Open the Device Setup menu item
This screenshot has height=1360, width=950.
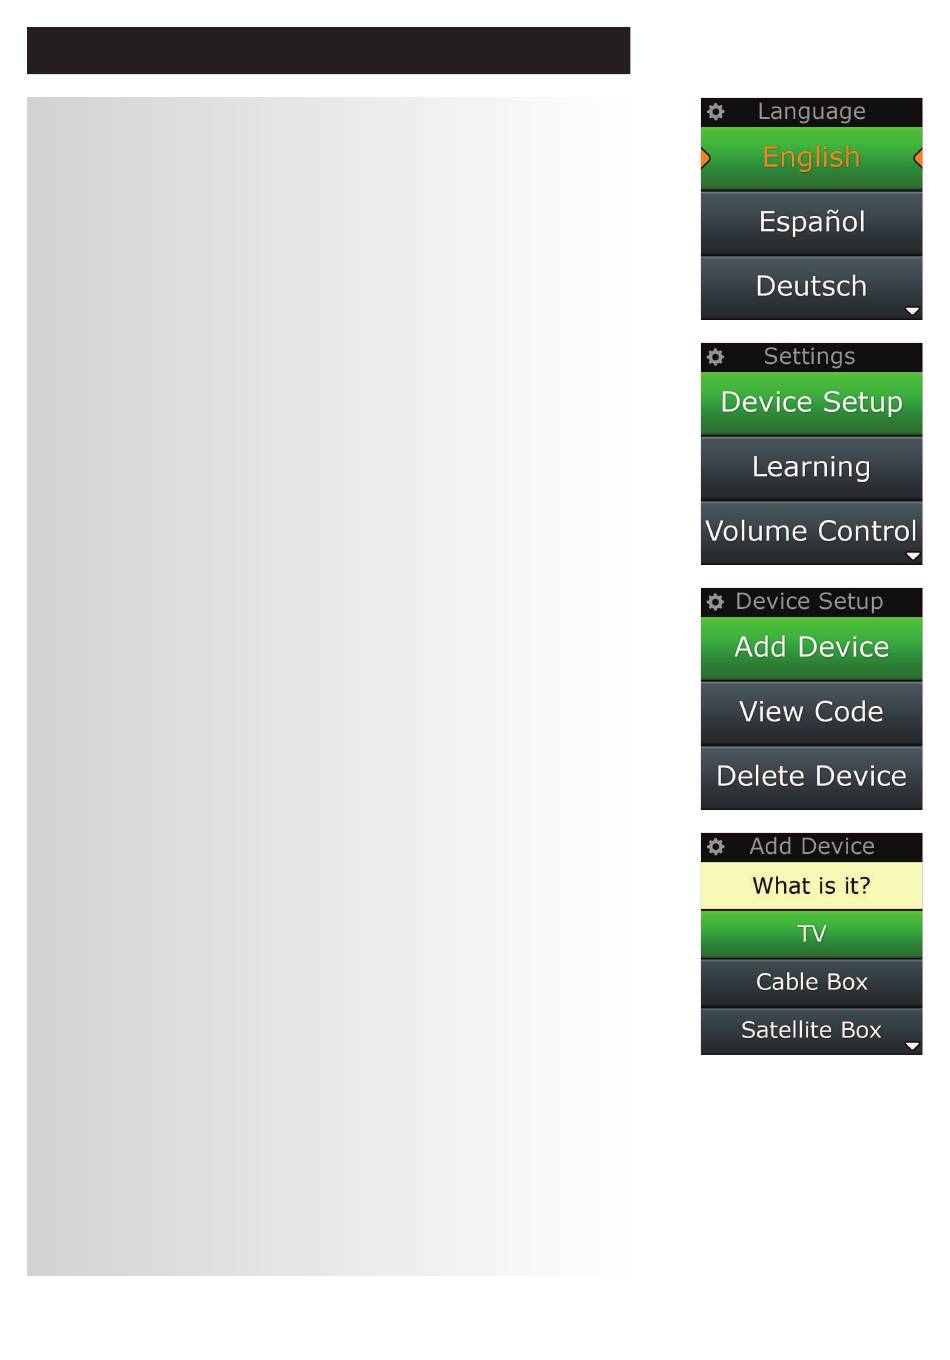[811, 403]
